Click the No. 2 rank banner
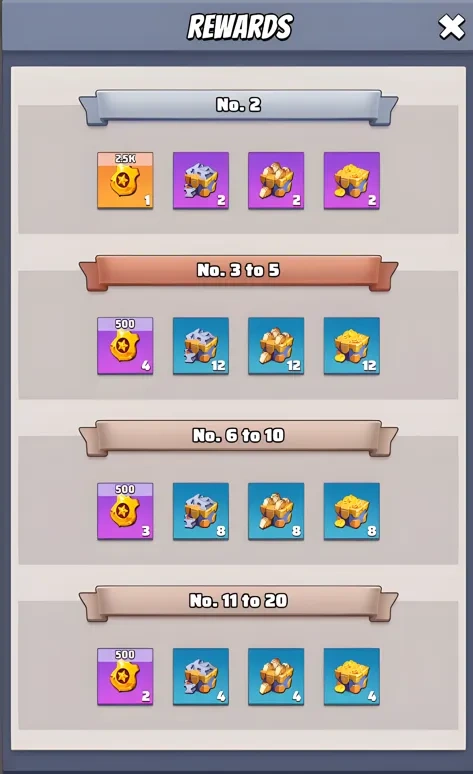Viewport: 473px width, 774px height. [x=238, y=106]
